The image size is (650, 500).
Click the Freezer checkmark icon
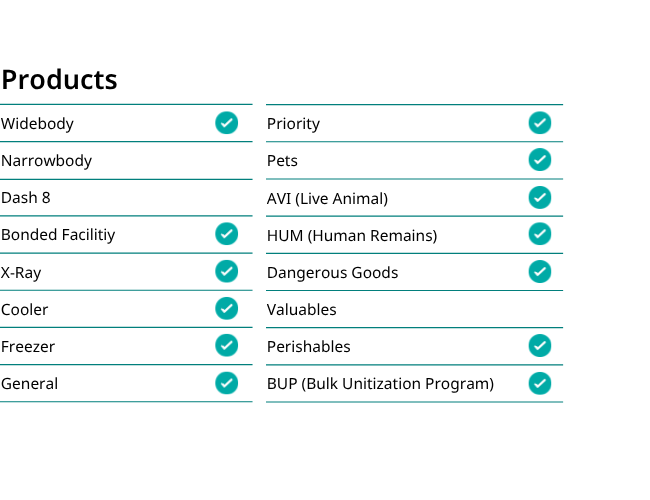(x=226, y=345)
